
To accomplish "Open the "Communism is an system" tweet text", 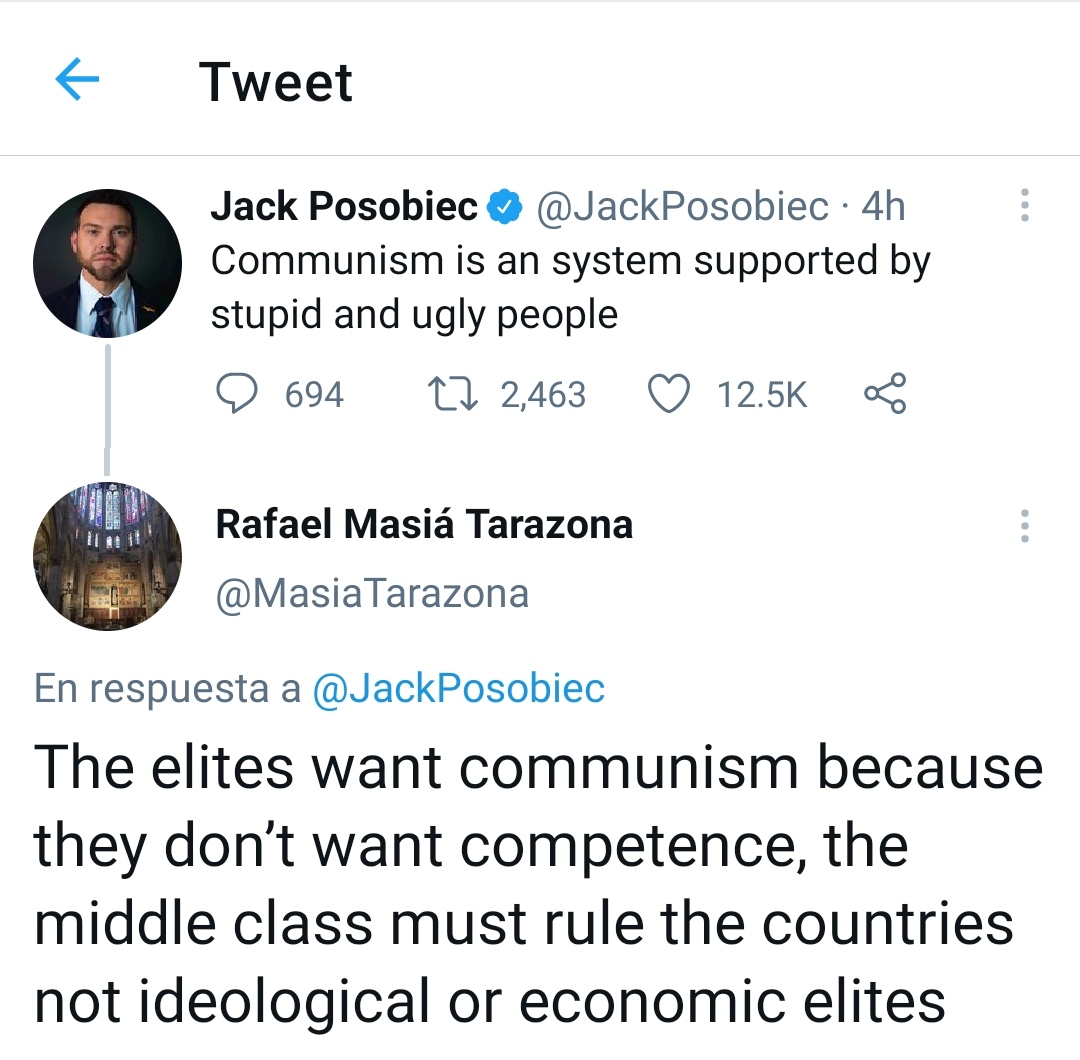I will point(570,288).
